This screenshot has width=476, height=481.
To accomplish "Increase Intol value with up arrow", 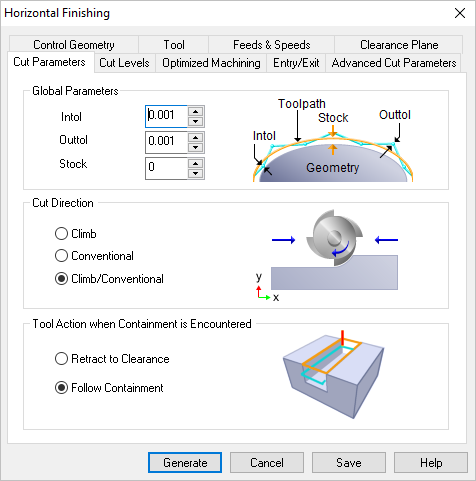I will (x=196, y=112).
